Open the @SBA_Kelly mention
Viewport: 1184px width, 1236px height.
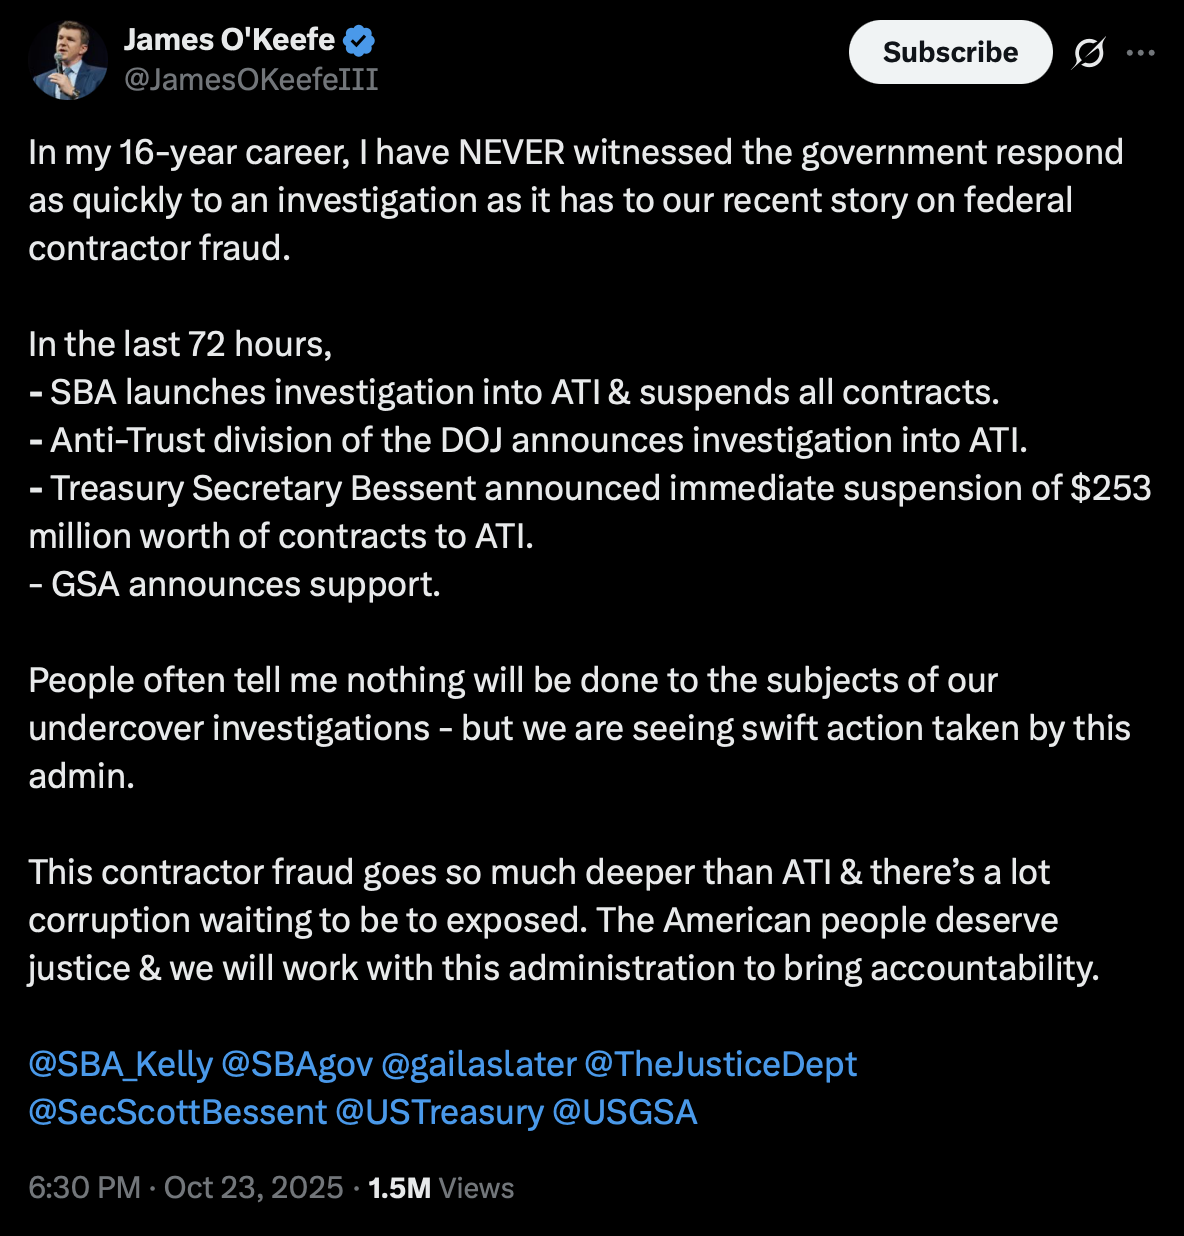click(121, 1064)
